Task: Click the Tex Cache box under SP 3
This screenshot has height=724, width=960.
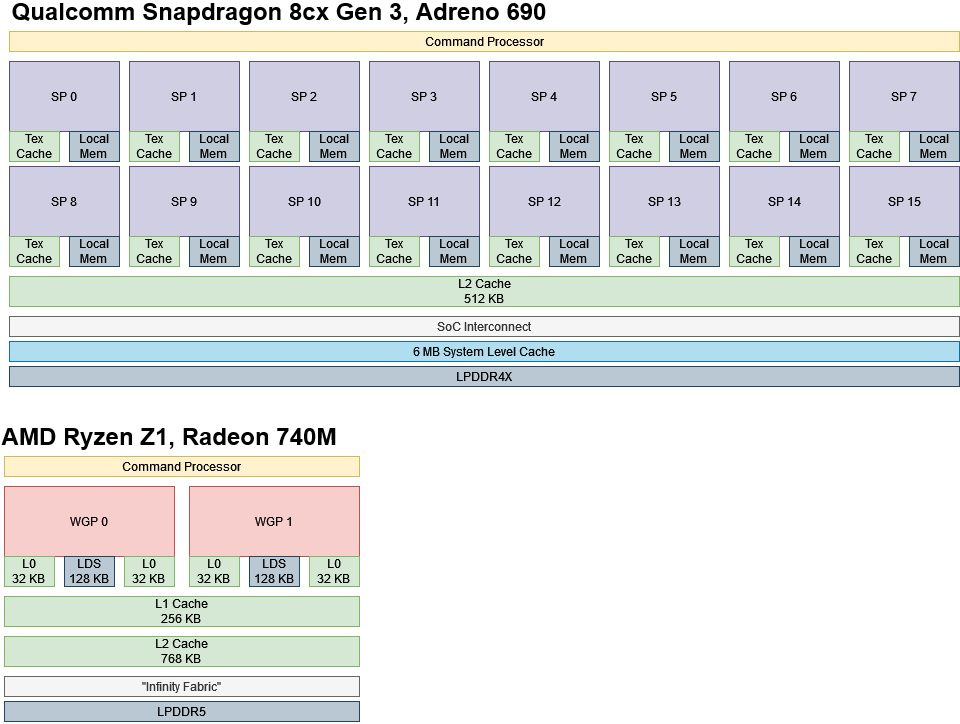Action: coord(394,146)
